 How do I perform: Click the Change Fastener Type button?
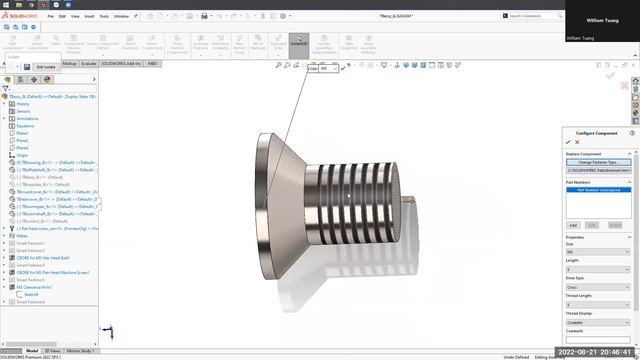click(x=598, y=162)
